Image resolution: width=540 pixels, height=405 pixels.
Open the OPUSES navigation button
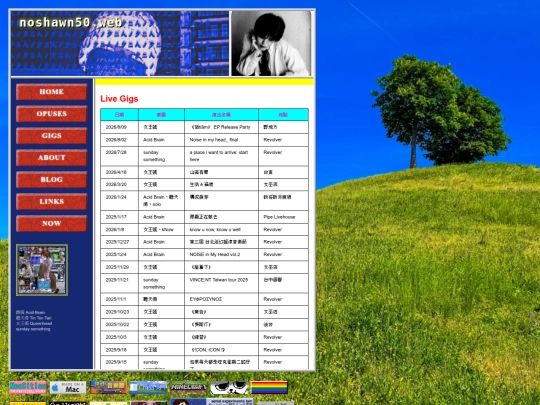[52, 114]
